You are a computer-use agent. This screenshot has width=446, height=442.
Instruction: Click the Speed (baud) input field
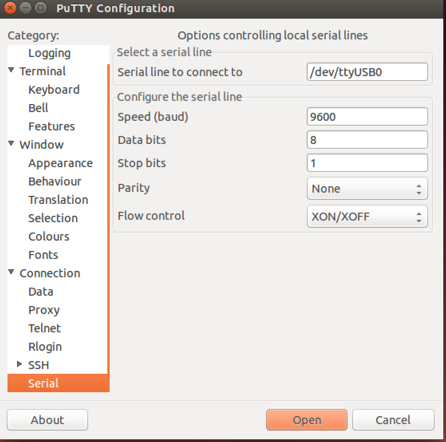(x=367, y=116)
